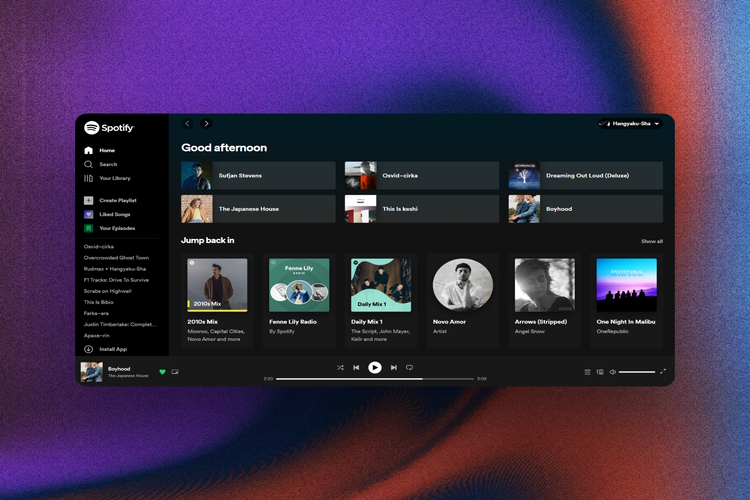Toggle shuffle playback
The width and height of the screenshot is (750, 500).
click(340, 367)
